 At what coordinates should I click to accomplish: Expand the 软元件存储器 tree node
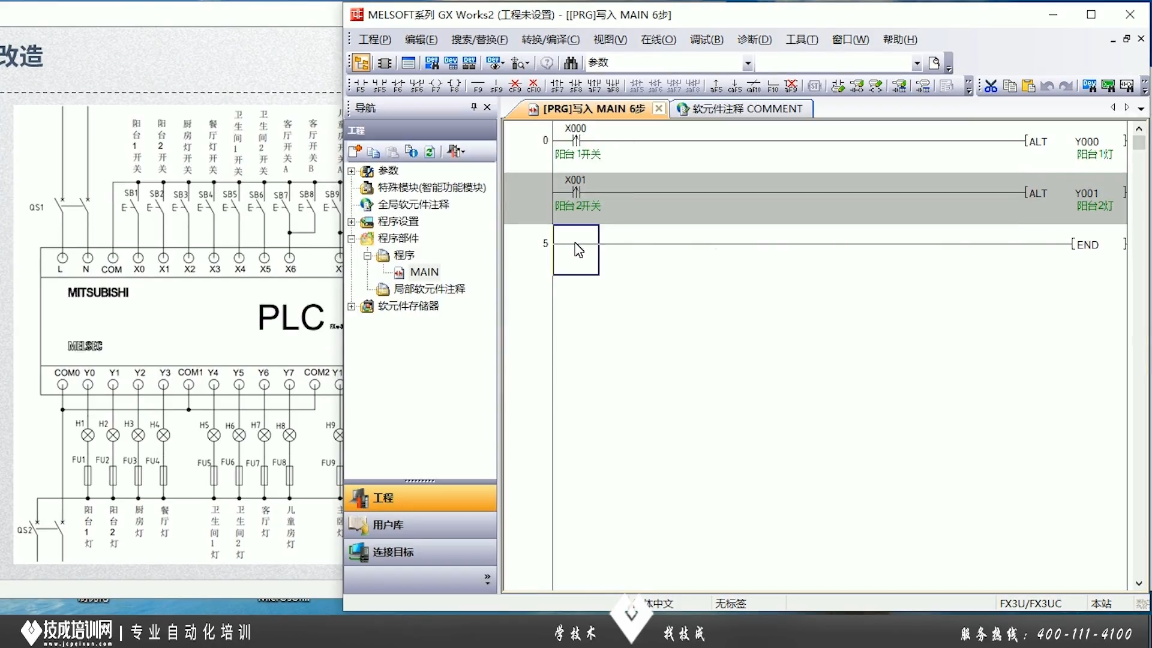351,306
